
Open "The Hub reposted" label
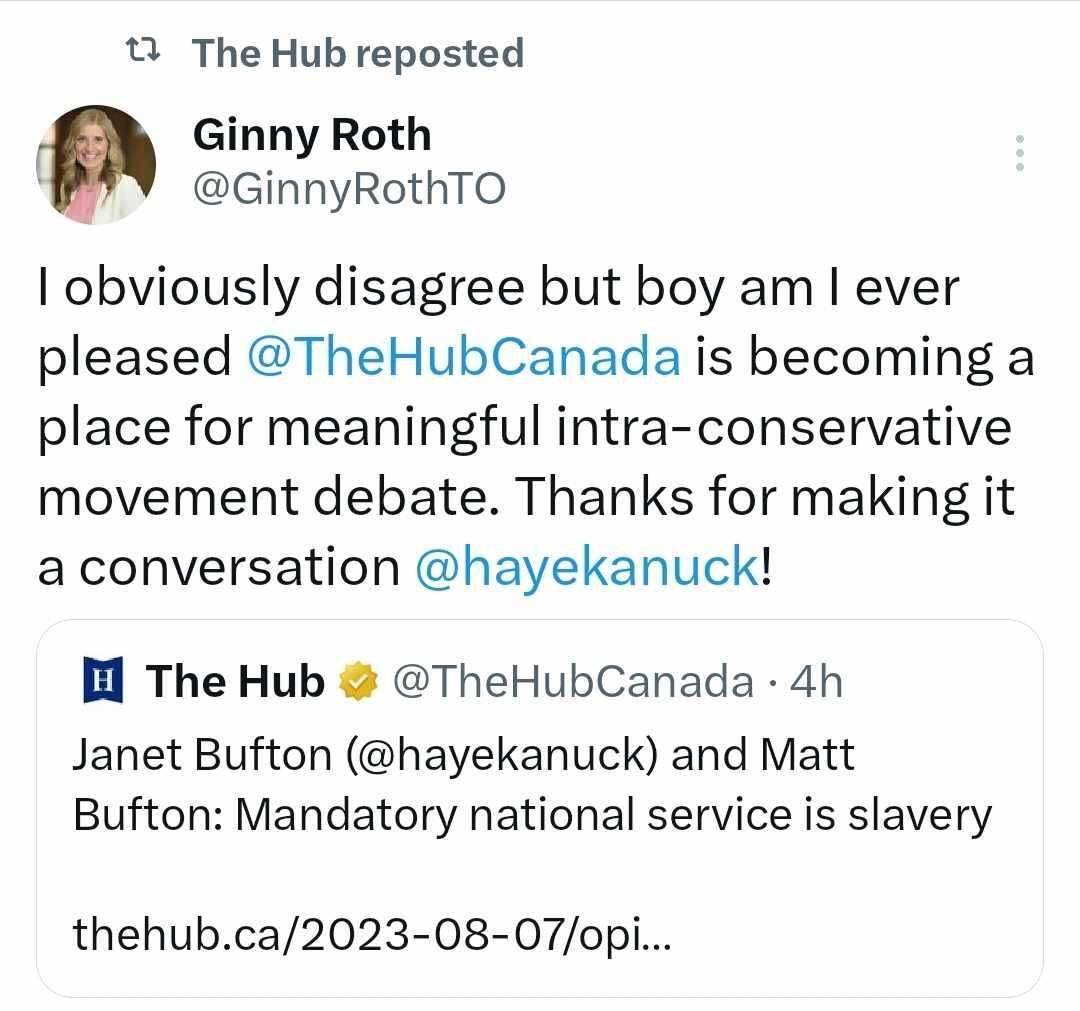357,52
